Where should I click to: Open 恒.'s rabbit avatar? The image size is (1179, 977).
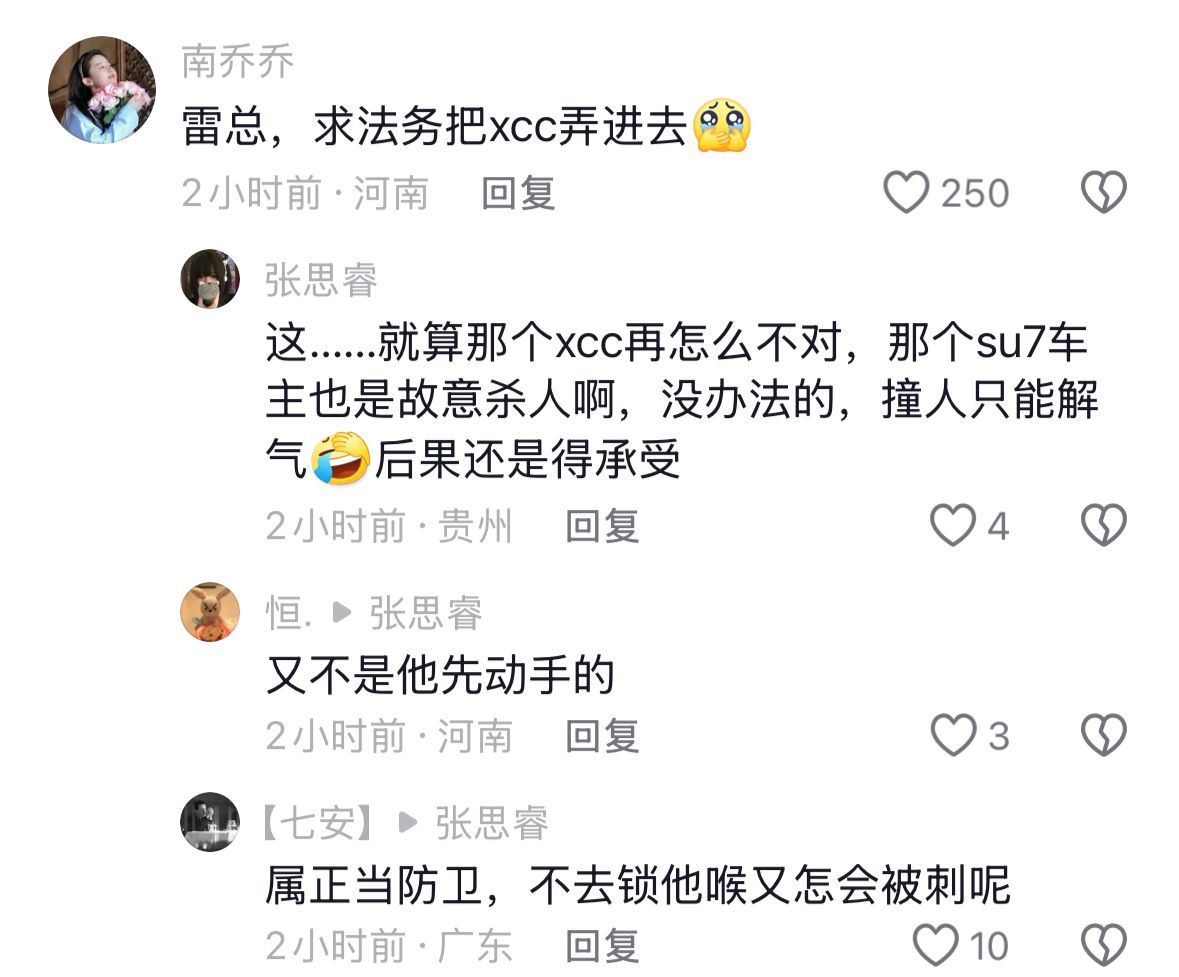coord(211,611)
